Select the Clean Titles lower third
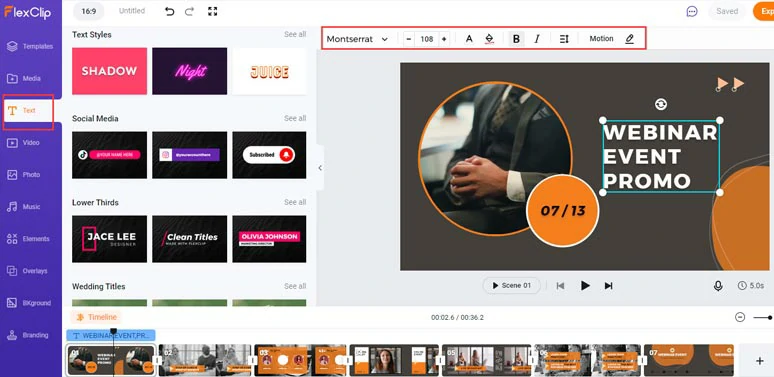This screenshot has width=774, height=377. click(190, 239)
